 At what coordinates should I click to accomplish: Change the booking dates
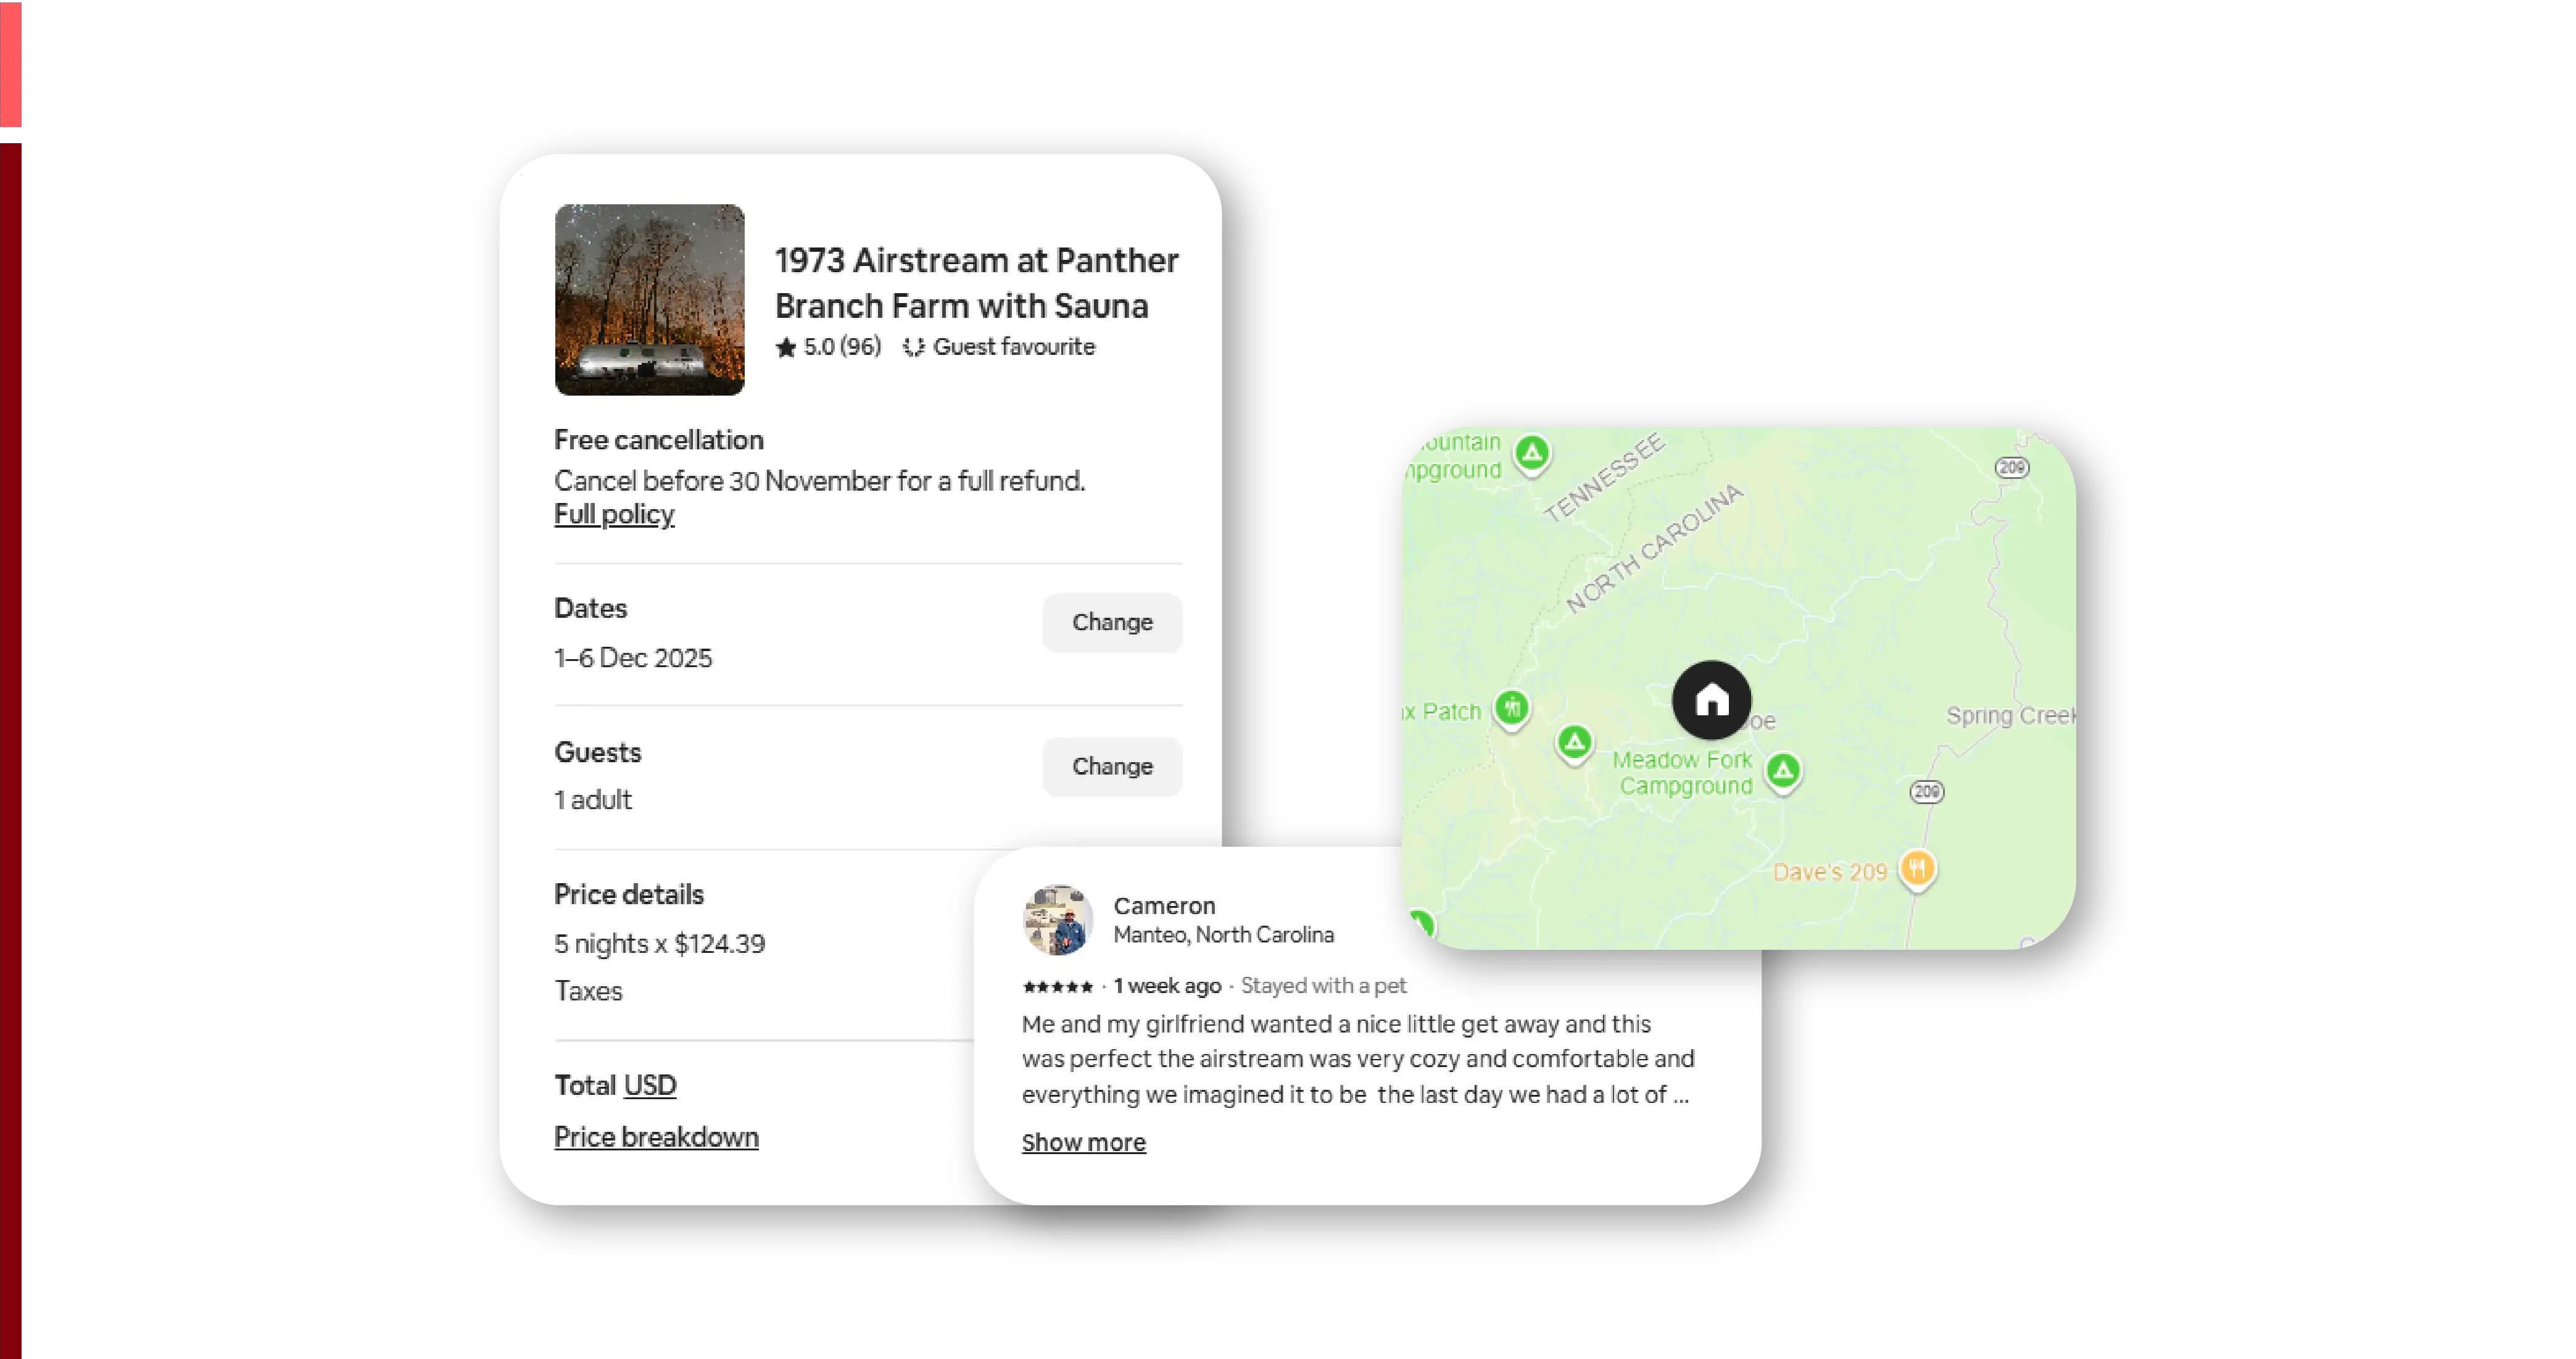pos(1112,622)
